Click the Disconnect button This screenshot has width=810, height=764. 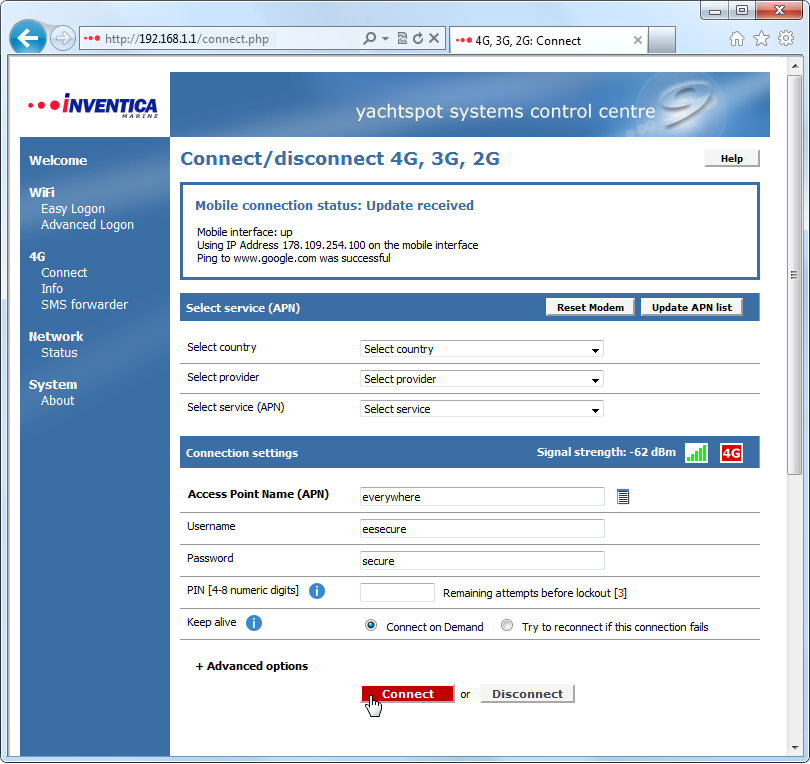[527, 694]
